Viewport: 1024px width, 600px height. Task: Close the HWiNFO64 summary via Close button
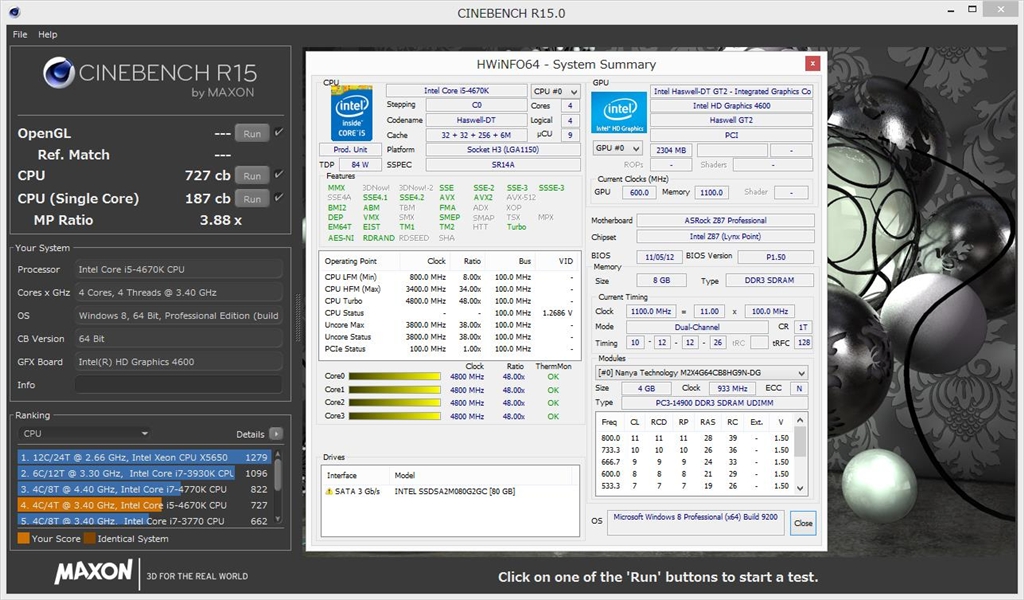[803, 523]
